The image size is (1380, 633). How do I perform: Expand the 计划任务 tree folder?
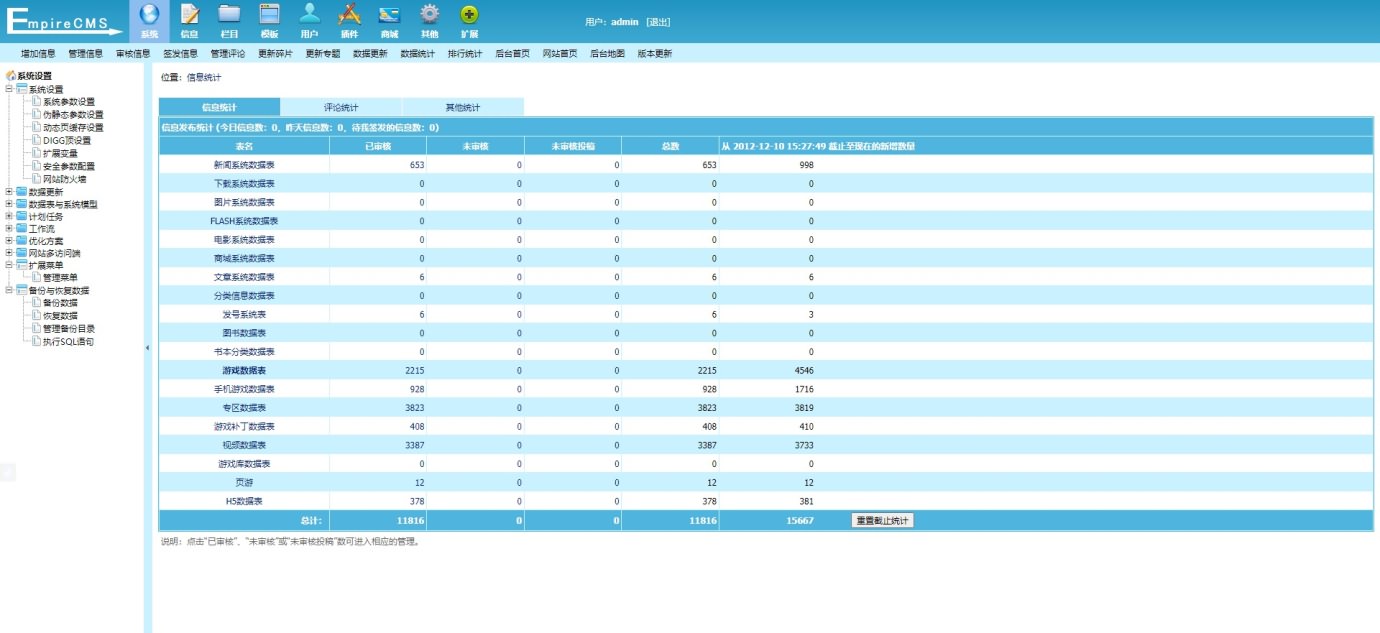(x=9, y=216)
